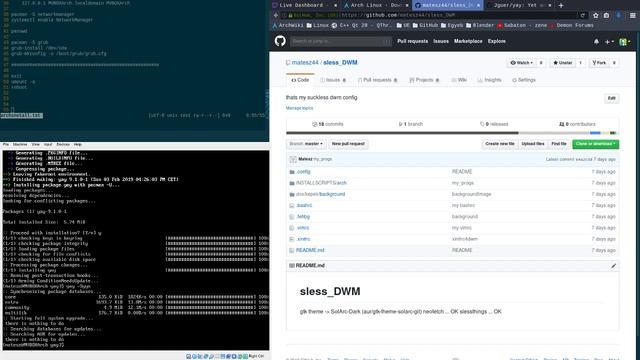Reload the page from the address bar
Viewport: 640px width, 360px height.
[582, 16]
